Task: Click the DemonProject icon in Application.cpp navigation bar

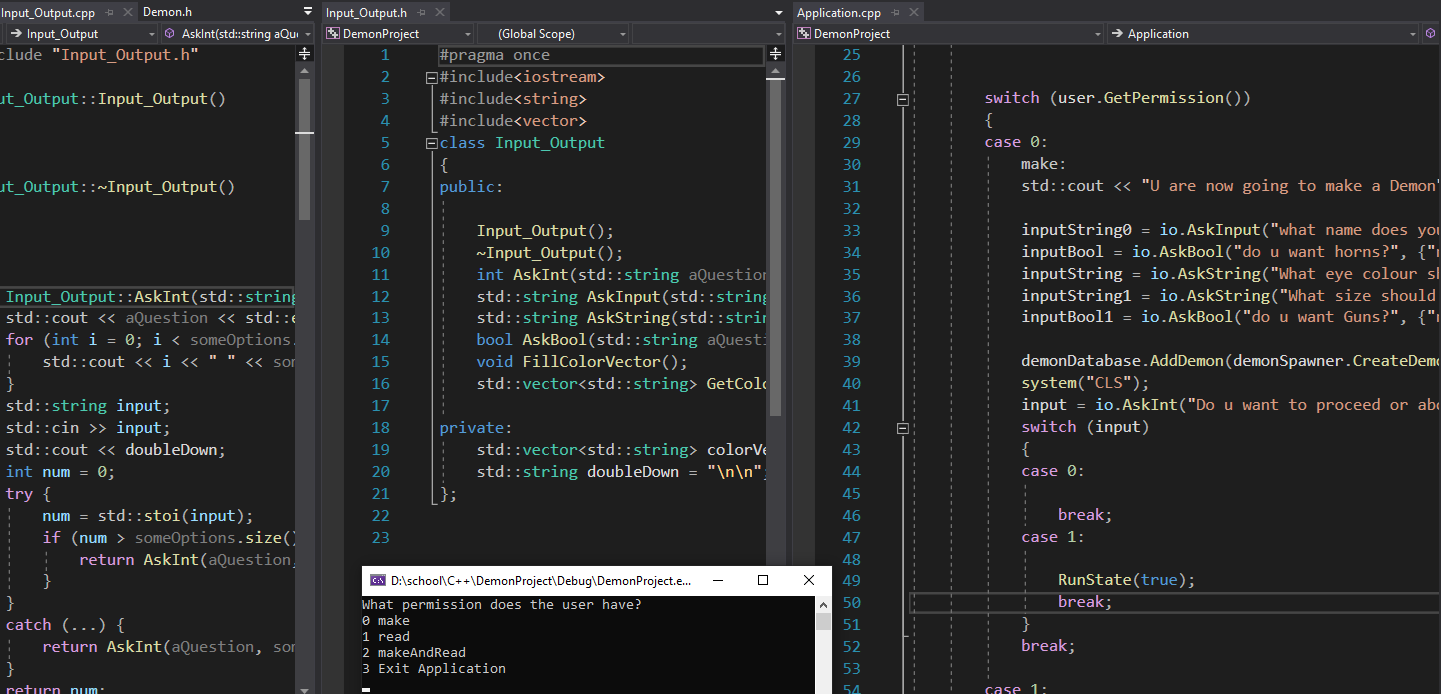Action: click(803, 34)
